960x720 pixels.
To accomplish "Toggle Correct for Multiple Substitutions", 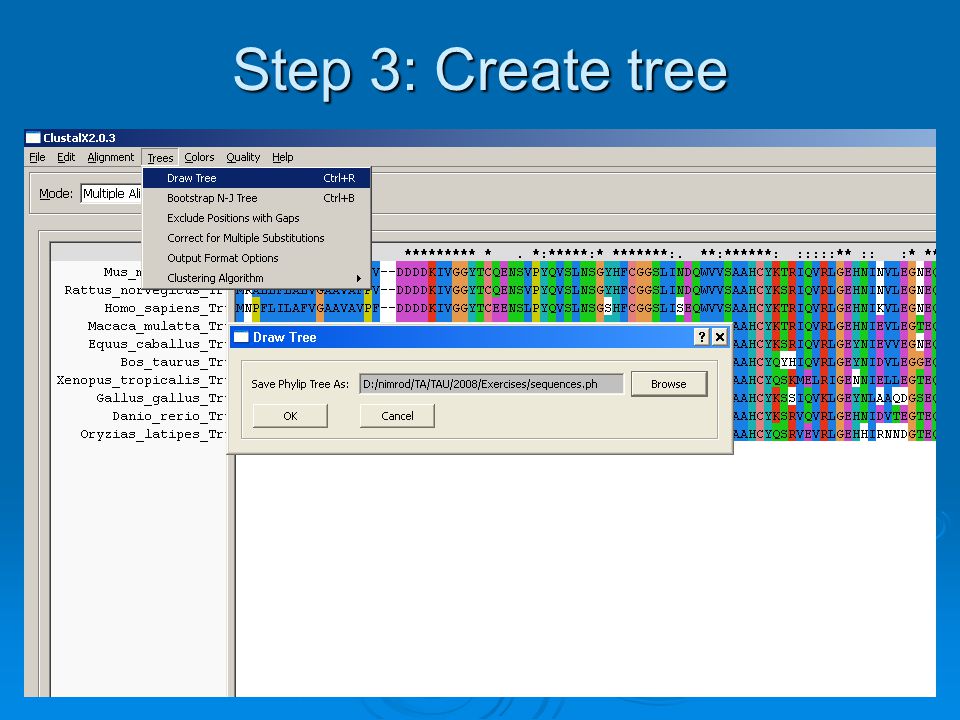I will pos(257,238).
